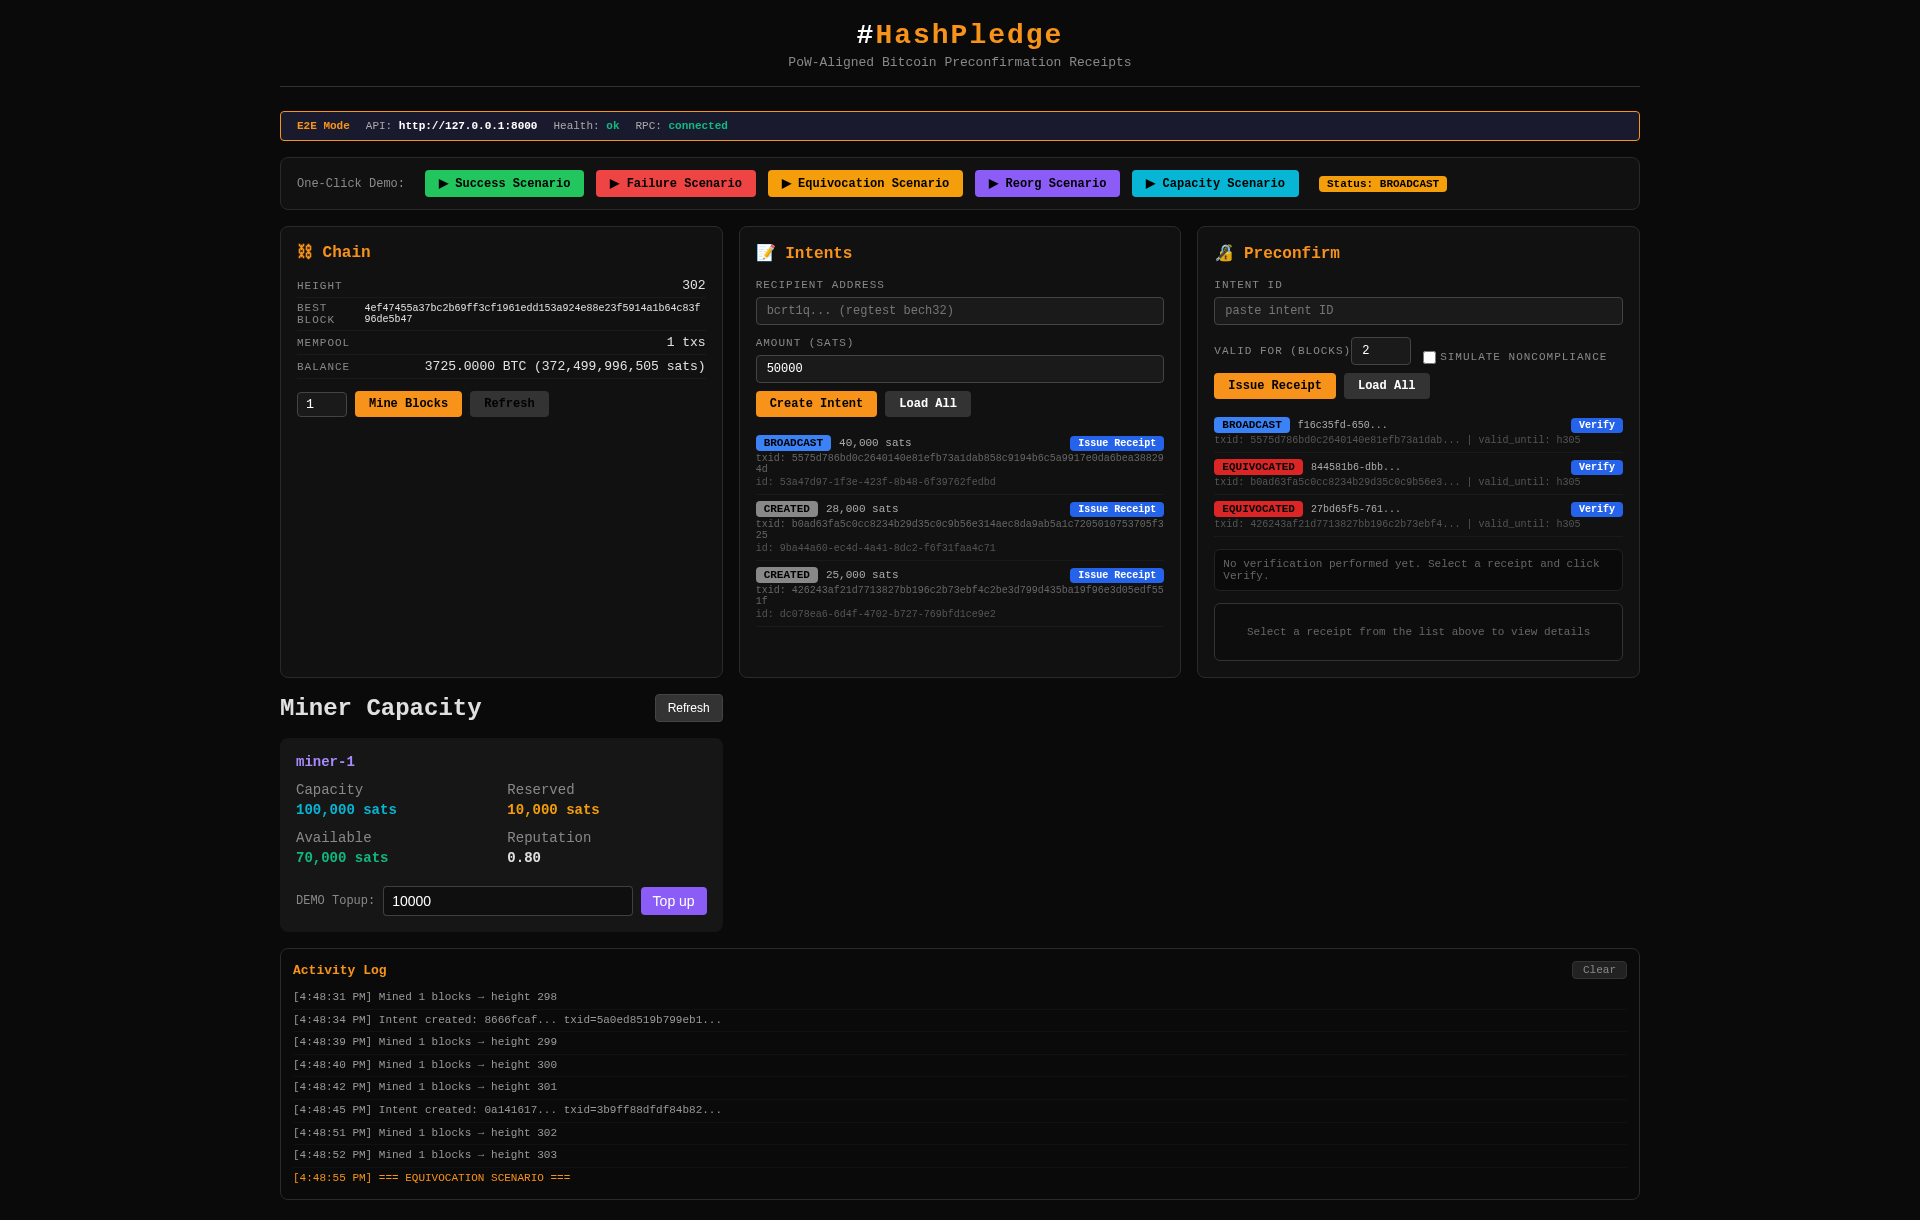This screenshot has width=1920, height=1220.
Task: Clear the Activity Log
Action: 1598,970
